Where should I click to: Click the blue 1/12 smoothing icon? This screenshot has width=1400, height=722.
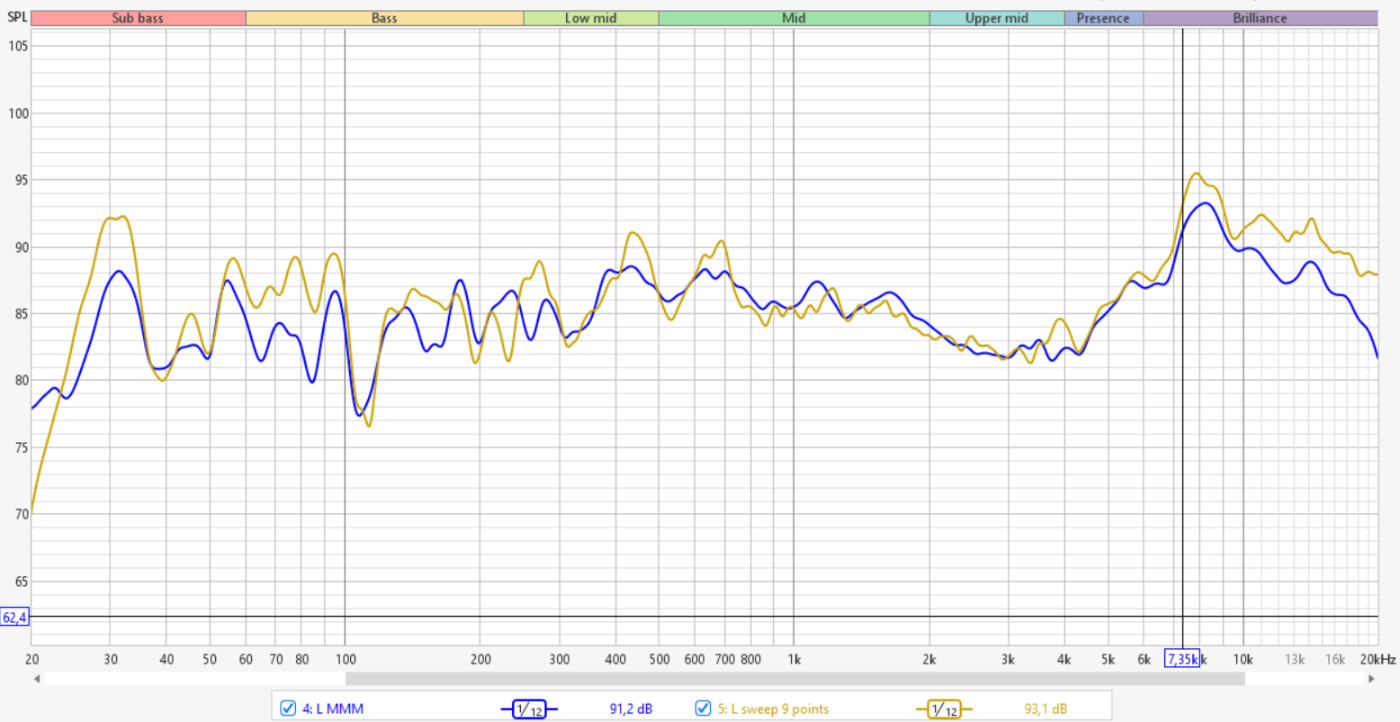529,709
